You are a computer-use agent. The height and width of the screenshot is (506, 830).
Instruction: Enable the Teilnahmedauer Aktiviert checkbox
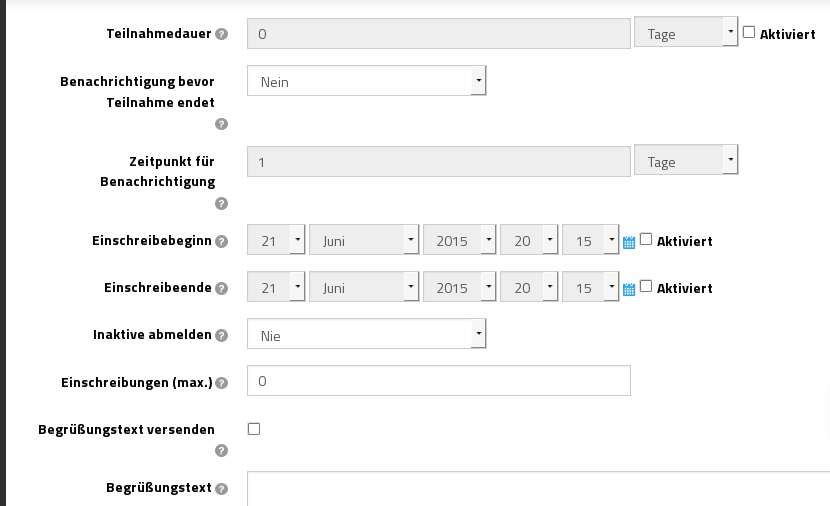pos(748,32)
